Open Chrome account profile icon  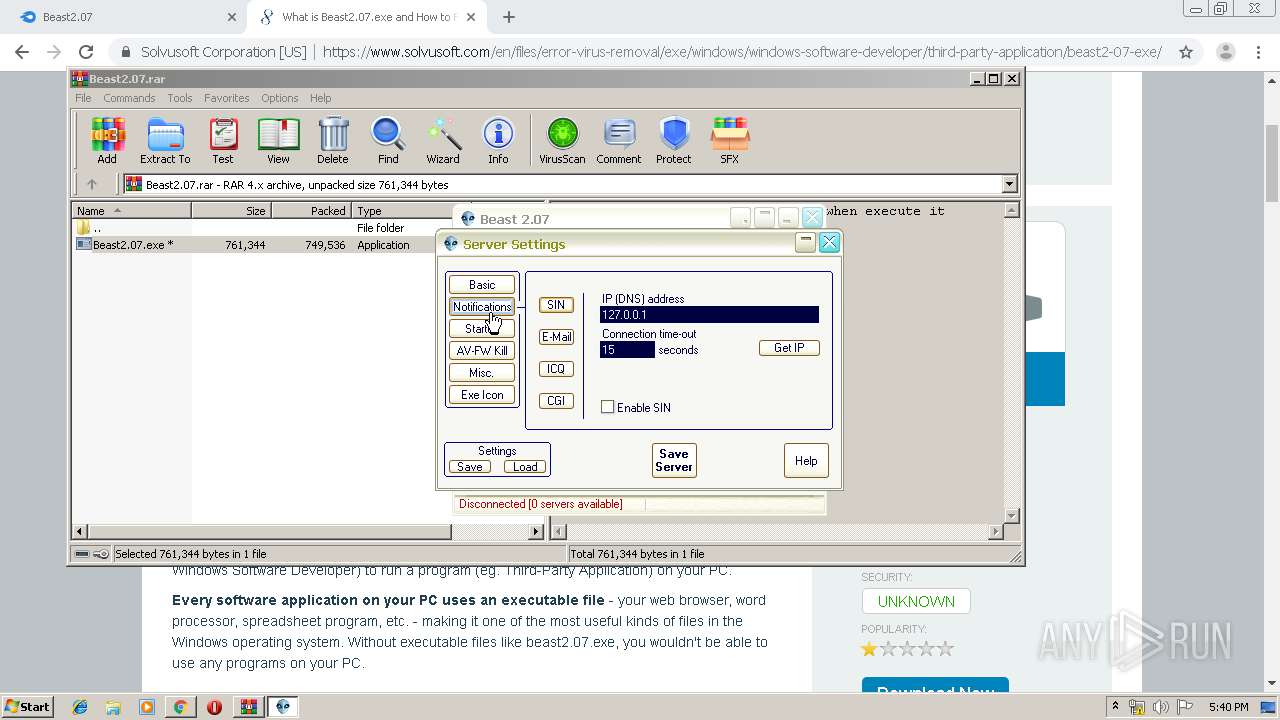click(x=1225, y=52)
